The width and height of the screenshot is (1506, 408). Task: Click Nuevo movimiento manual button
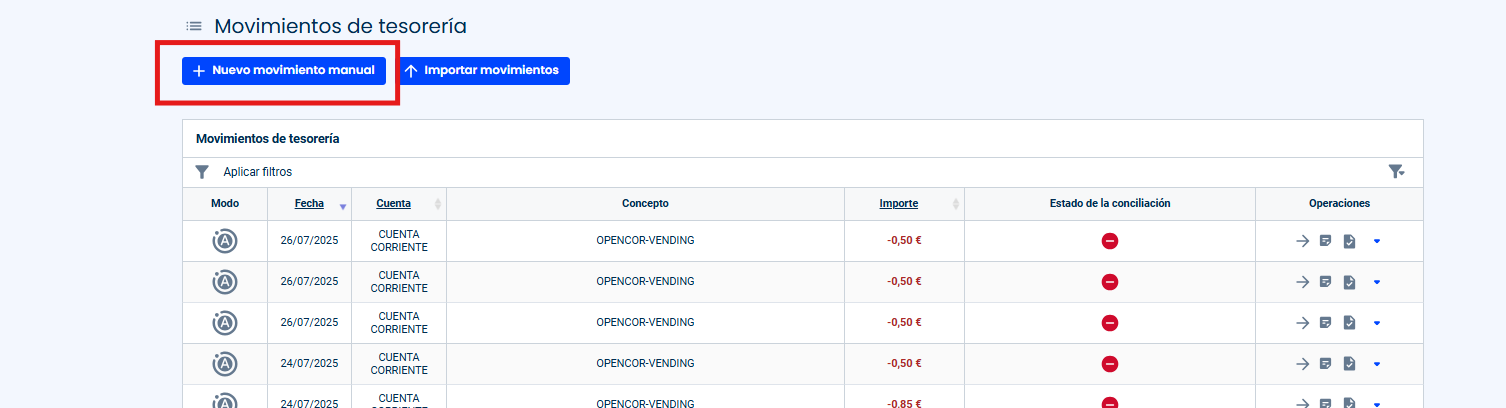coord(284,71)
